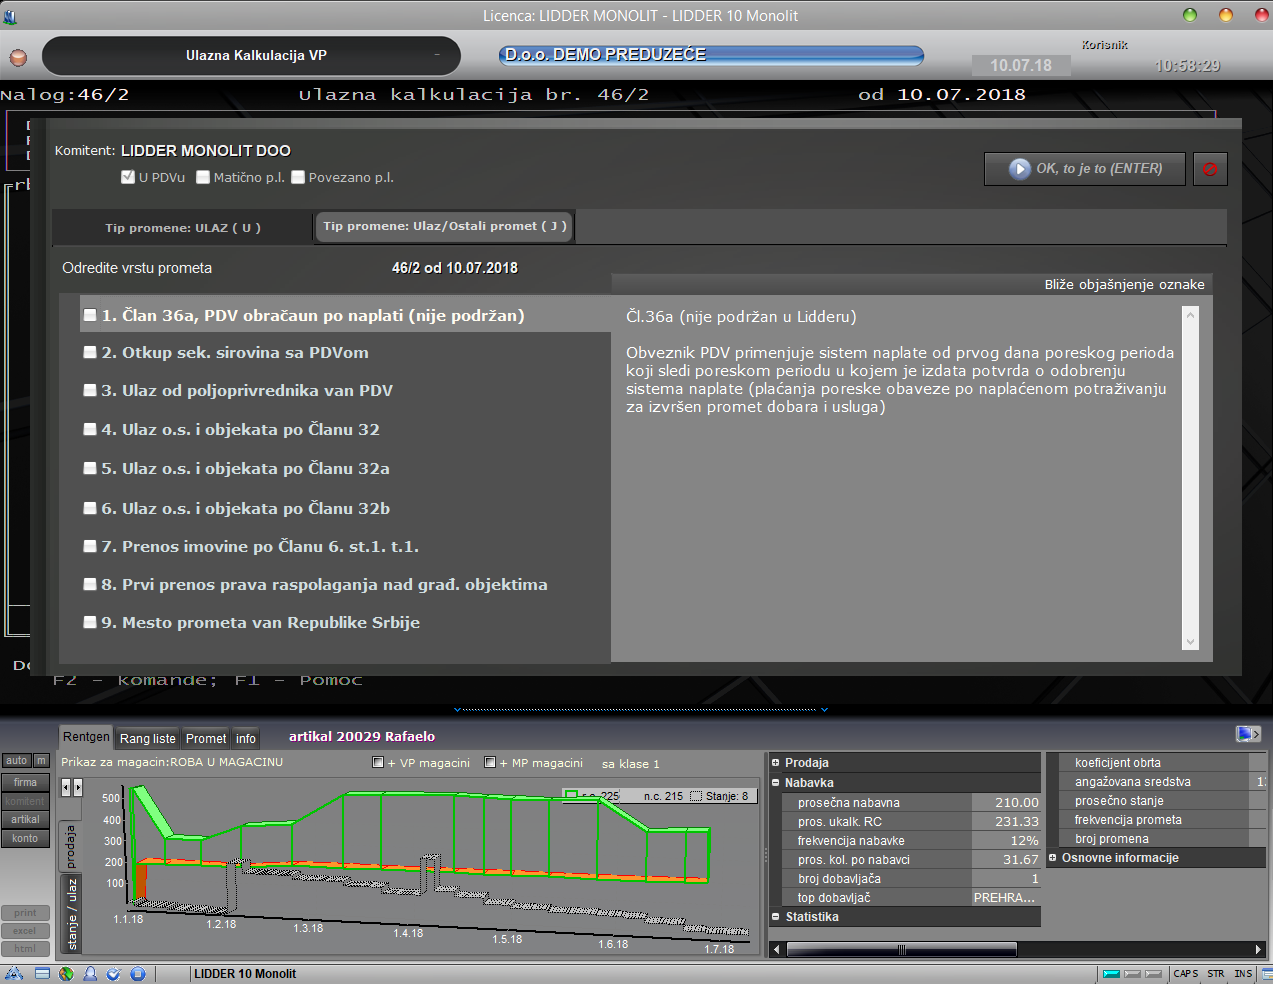Click the dotted Stanje legend marker

point(696,796)
